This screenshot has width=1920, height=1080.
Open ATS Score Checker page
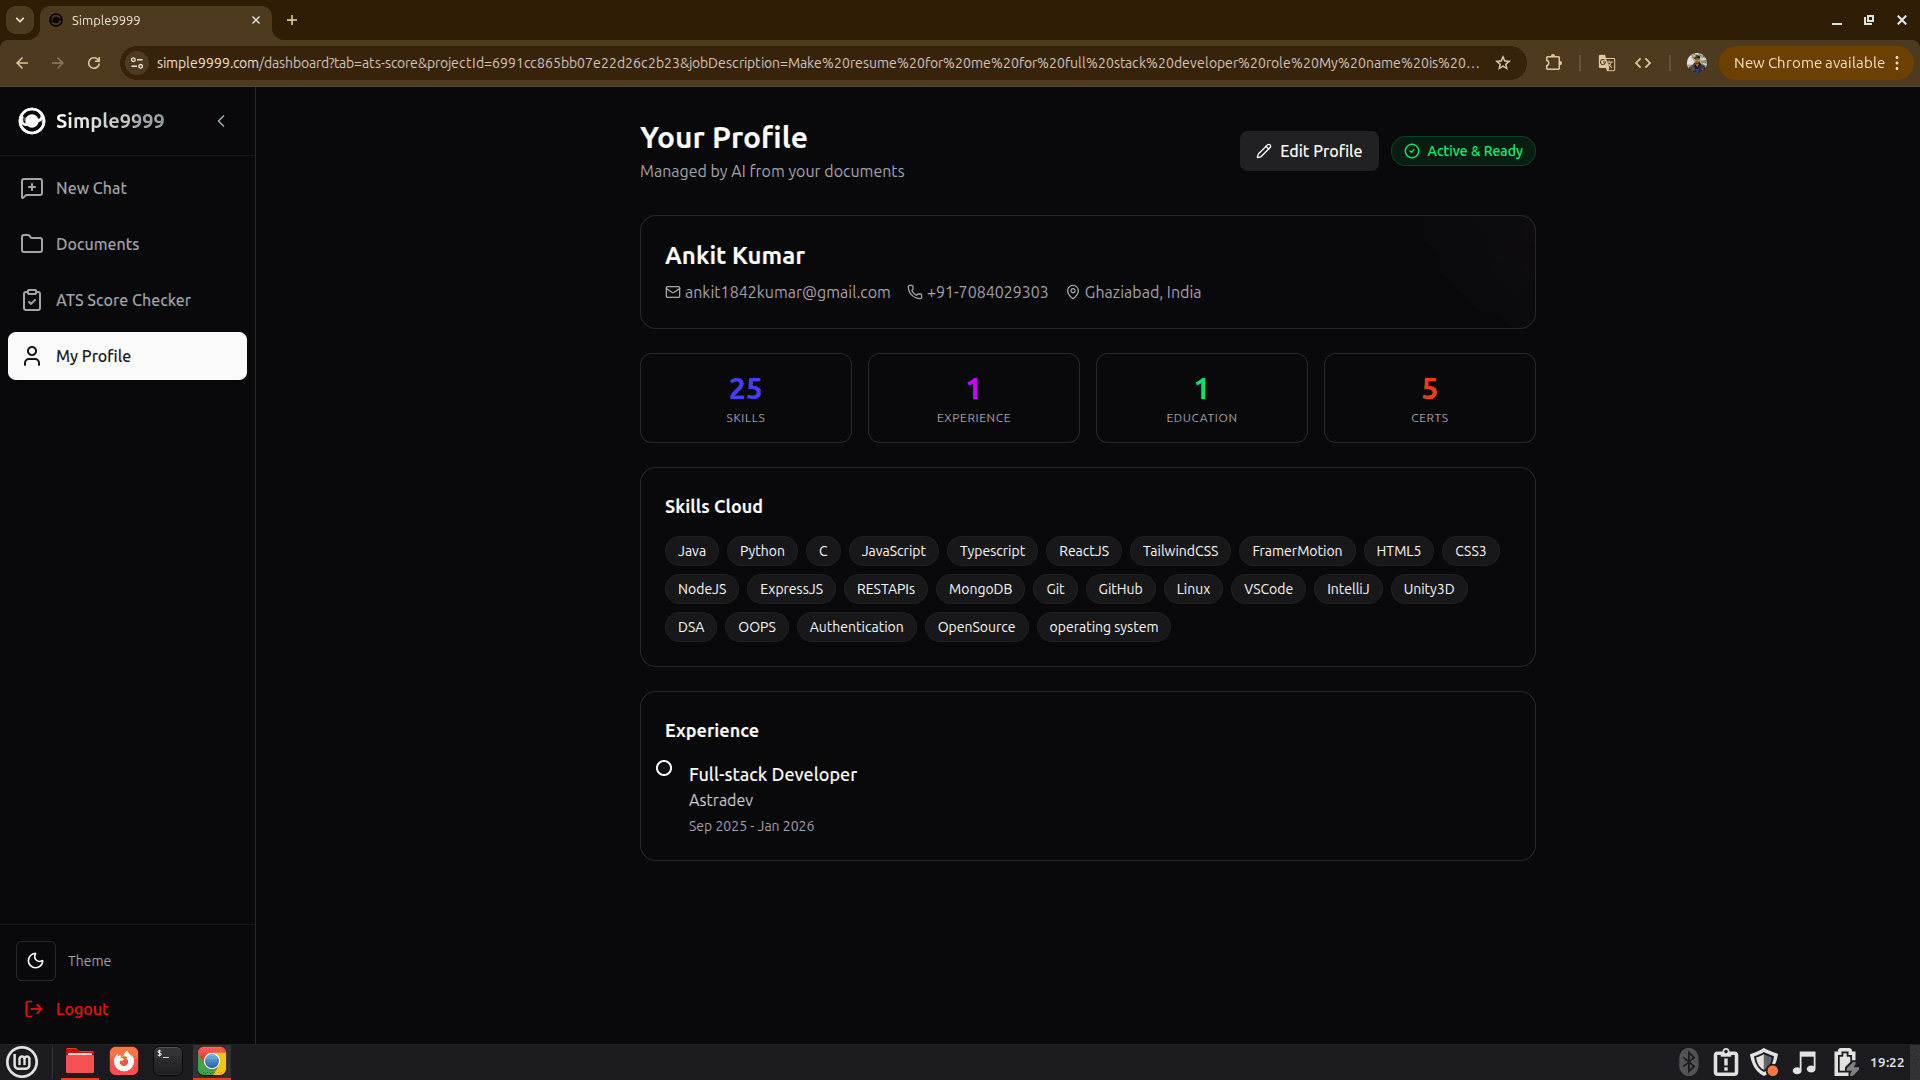pos(122,300)
